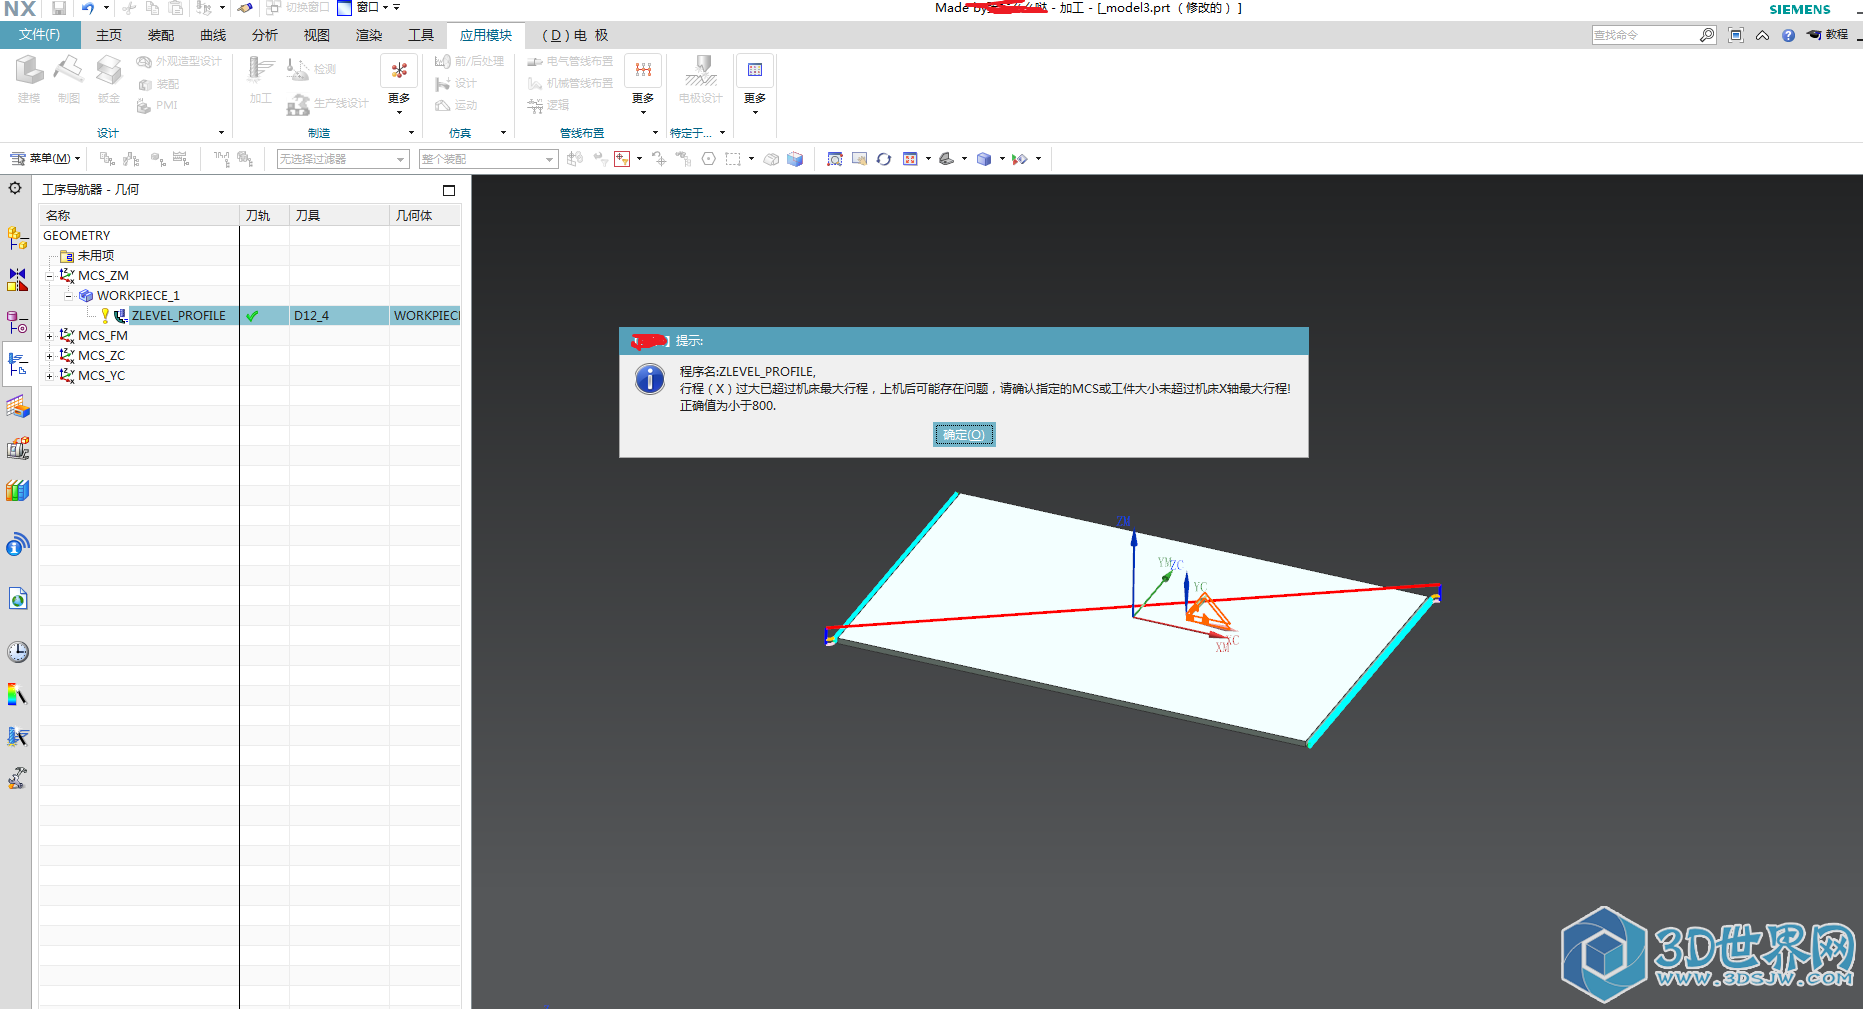Open the Constraint Navigator sidebar icon
The width and height of the screenshot is (1863, 1009).
point(17,280)
